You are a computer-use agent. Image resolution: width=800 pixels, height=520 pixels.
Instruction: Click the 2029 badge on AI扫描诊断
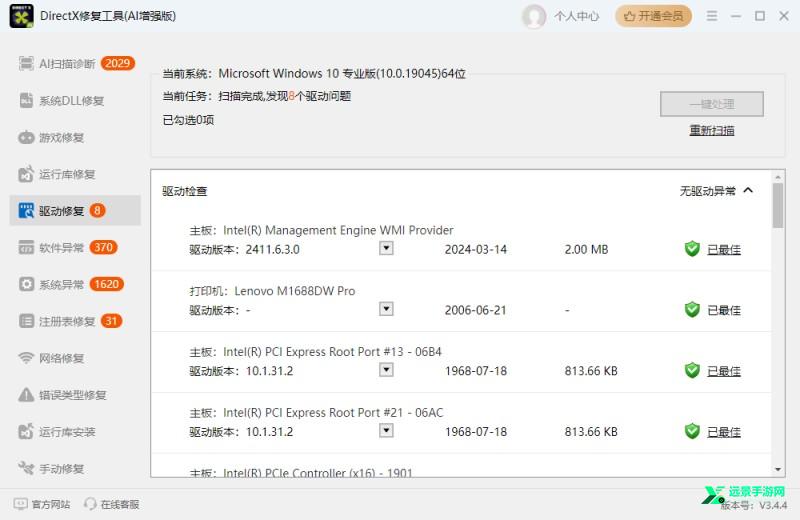click(118, 63)
